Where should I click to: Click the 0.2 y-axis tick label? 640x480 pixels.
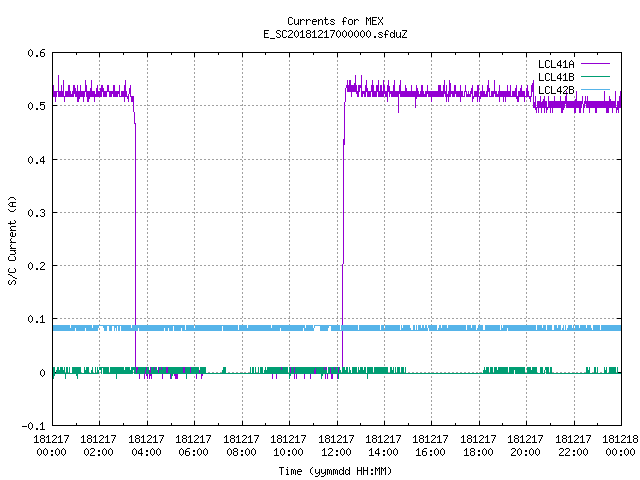point(36,266)
